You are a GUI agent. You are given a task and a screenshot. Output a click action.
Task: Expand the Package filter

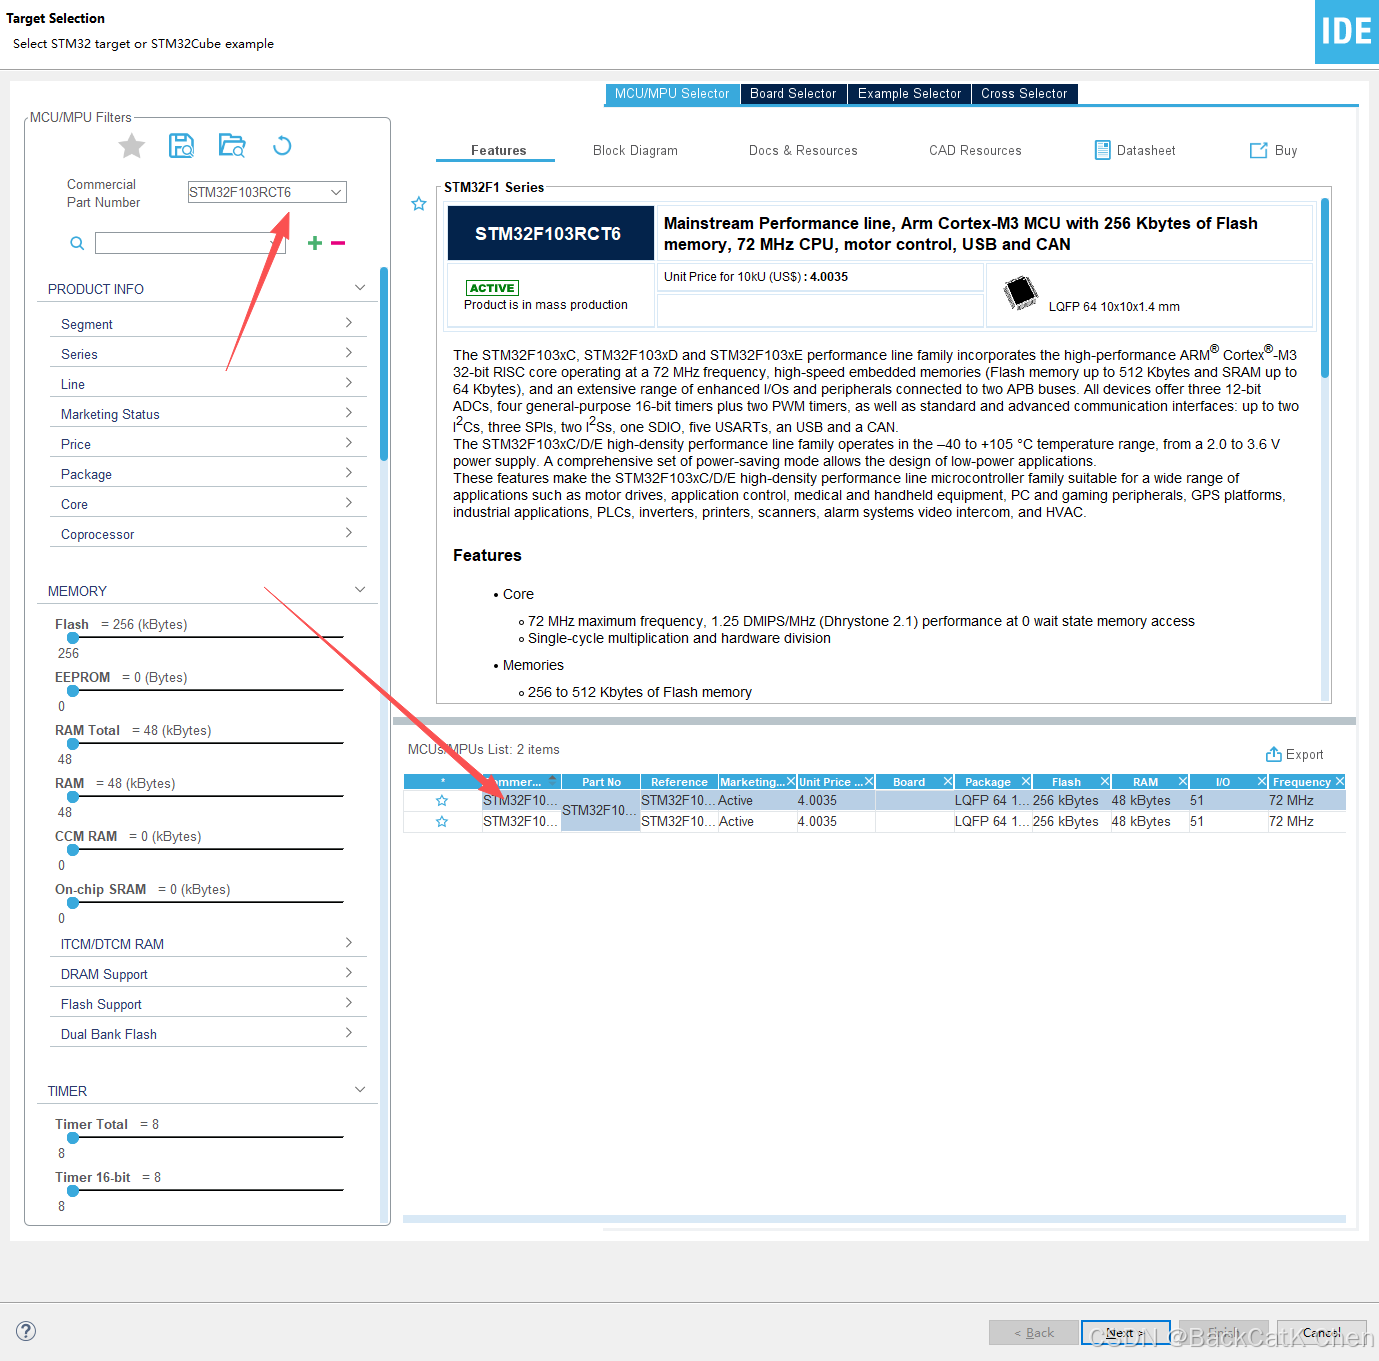[x=349, y=473]
